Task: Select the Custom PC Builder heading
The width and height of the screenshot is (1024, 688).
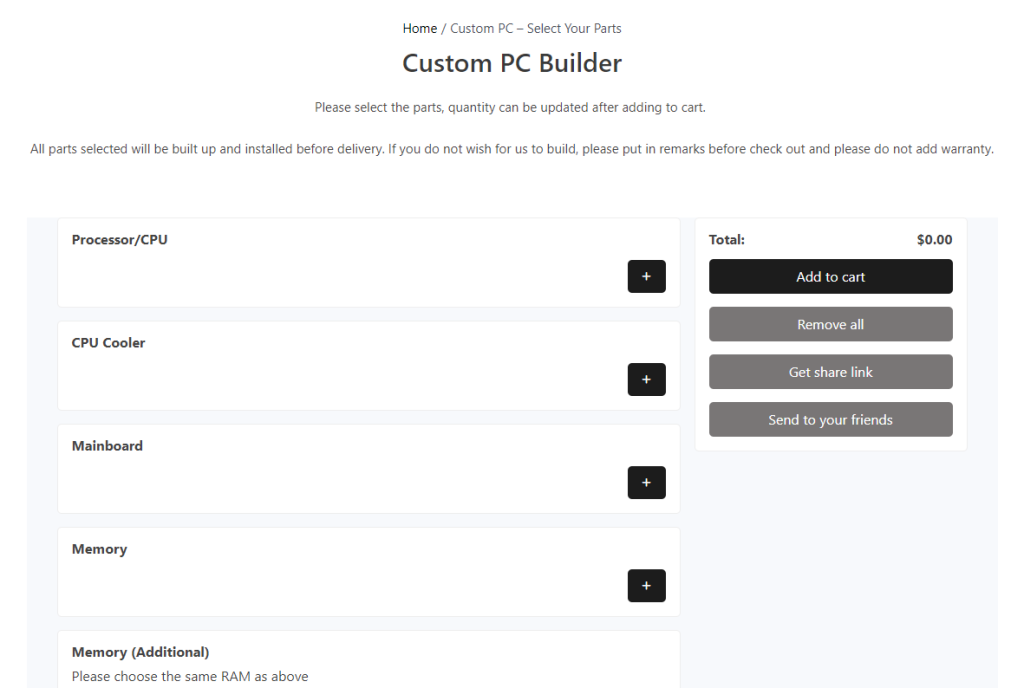Action: click(x=512, y=63)
